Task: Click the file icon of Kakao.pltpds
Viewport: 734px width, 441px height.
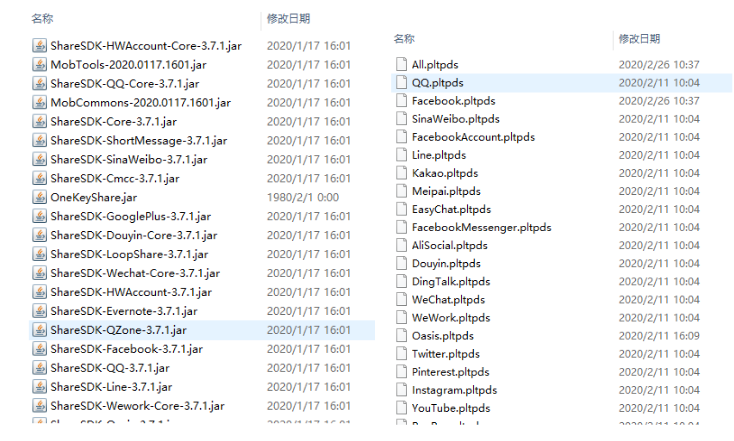Action: 401,173
